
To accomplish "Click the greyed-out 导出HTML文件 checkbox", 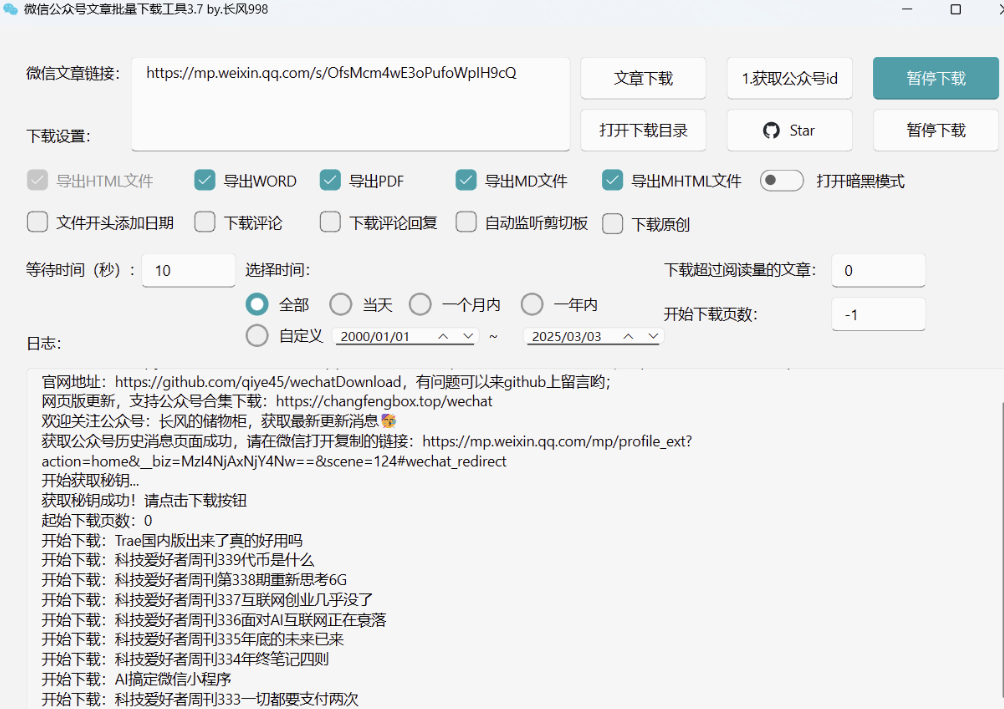I will point(37,181).
